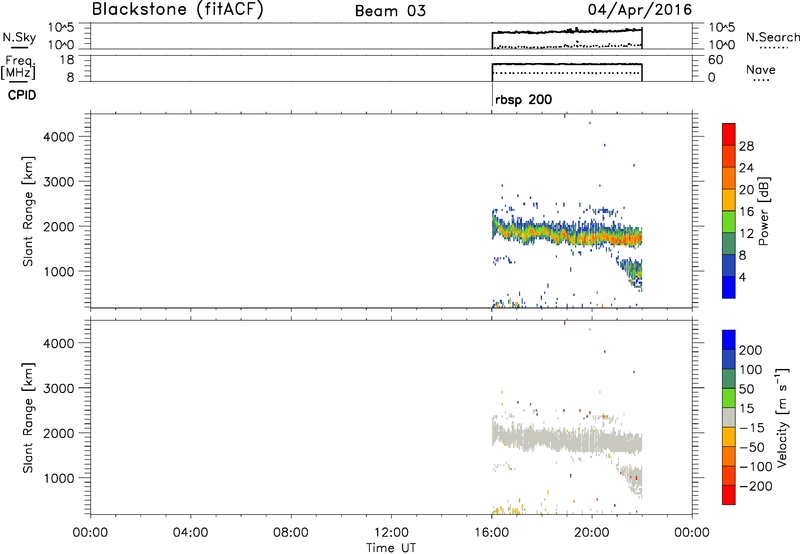Screen dimensions: 800x554
Task: Click the '16:00' time tick label
Action: coord(491,533)
